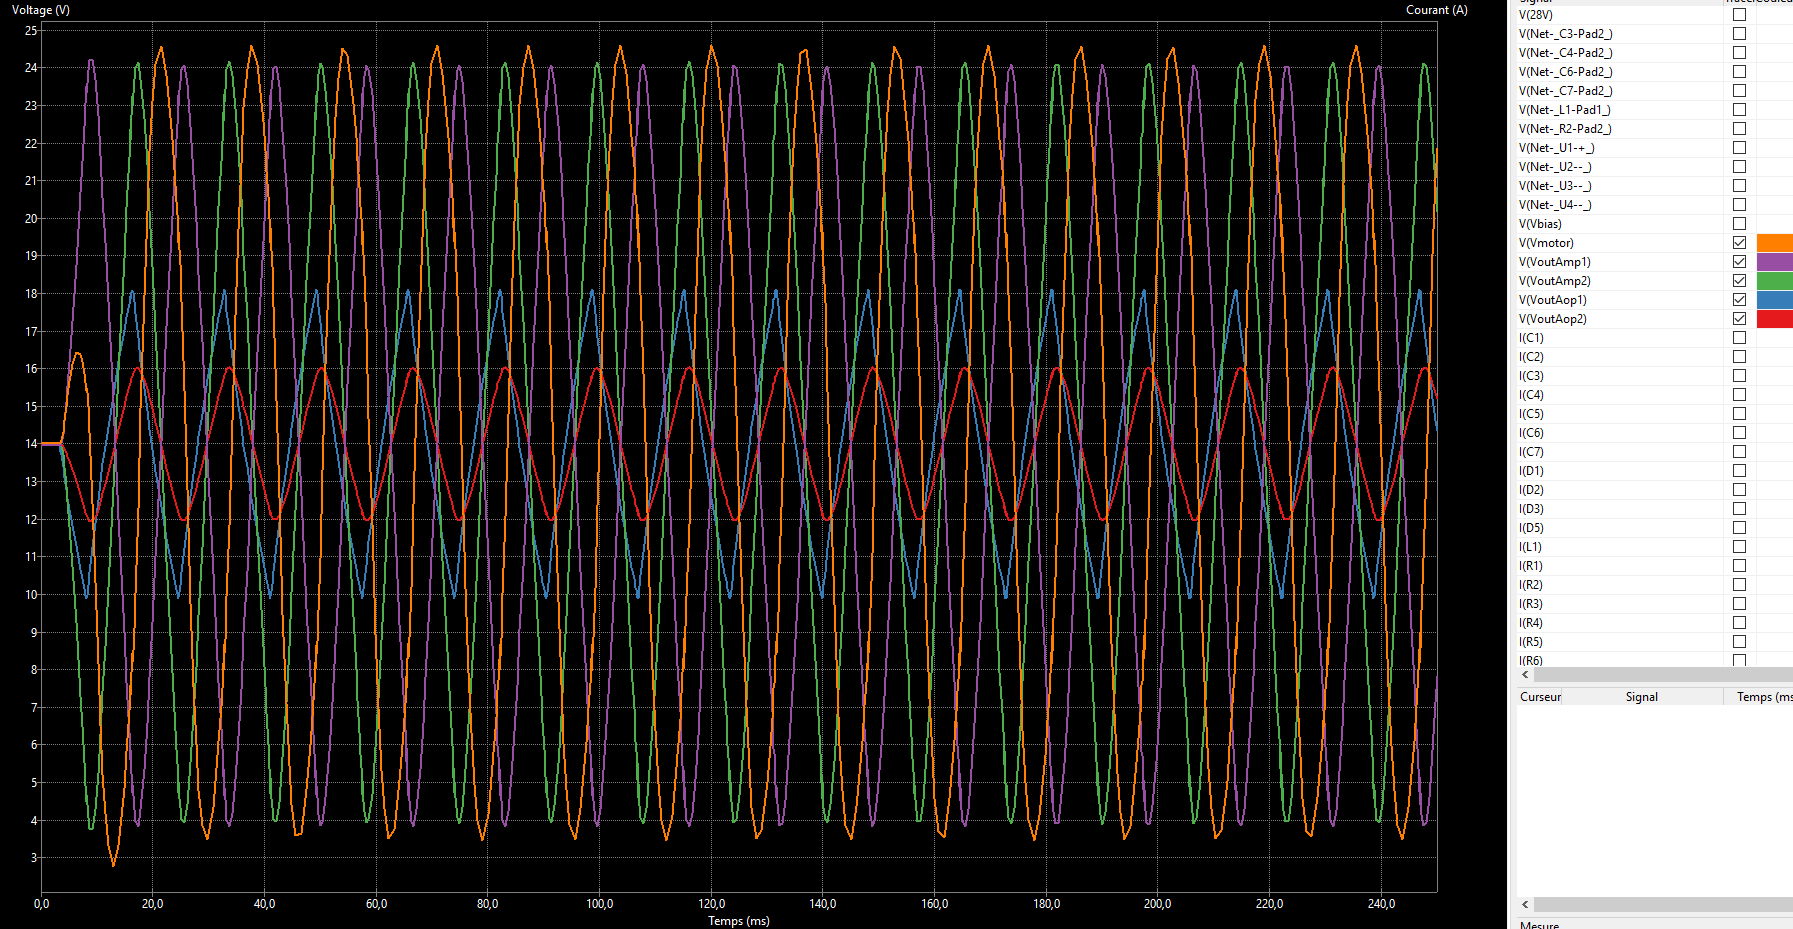Enable the I(C1) current checkbox
1793x929 pixels.
pos(1739,338)
